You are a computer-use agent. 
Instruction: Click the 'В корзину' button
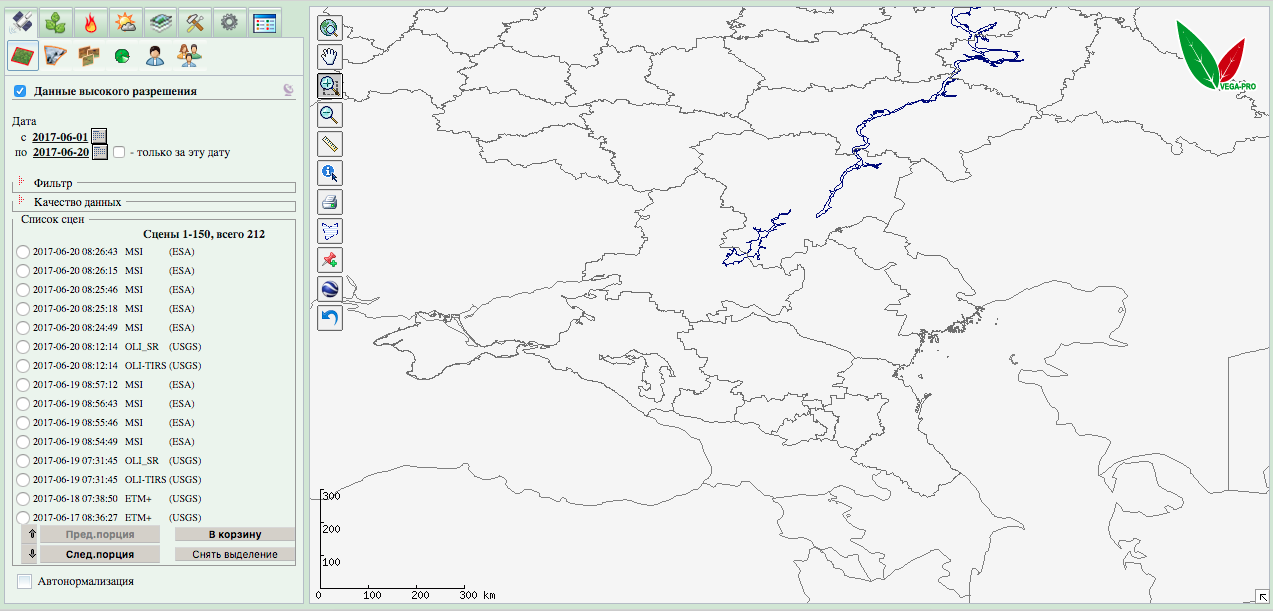click(x=235, y=534)
